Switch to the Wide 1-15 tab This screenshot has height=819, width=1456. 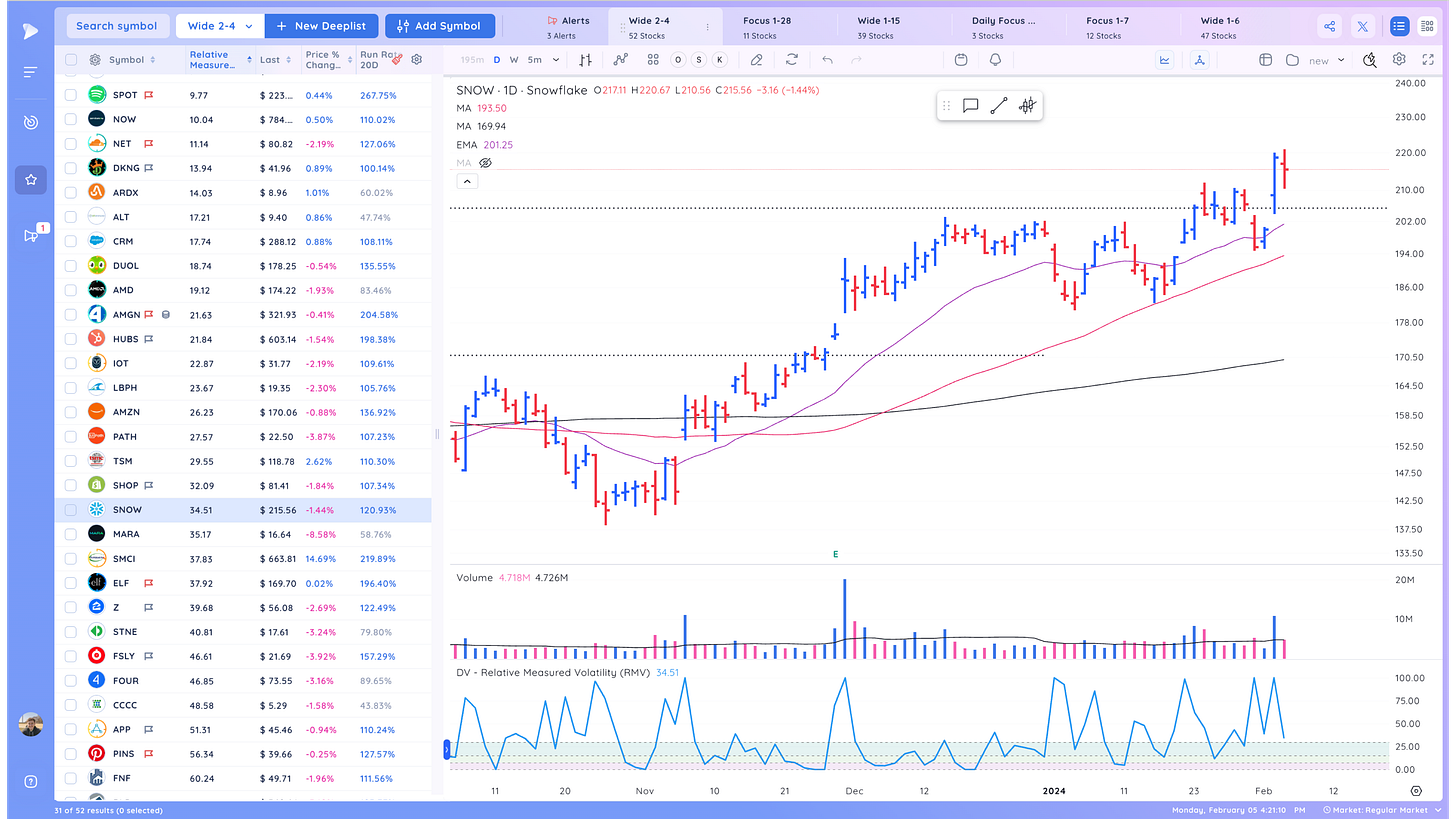click(x=880, y=27)
